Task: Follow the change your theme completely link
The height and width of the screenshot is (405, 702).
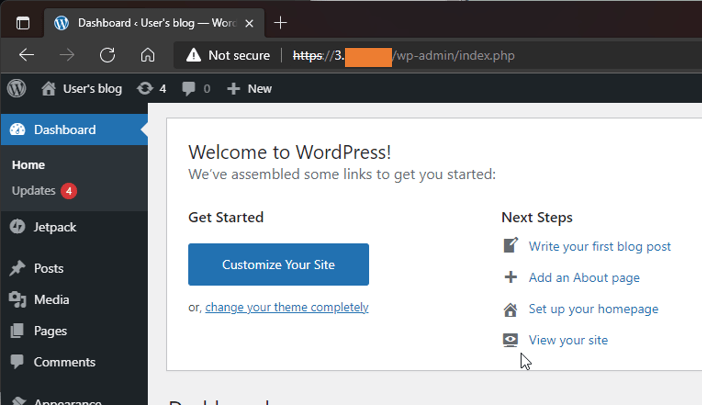Action: pyautogui.click(x=287, y=307)
